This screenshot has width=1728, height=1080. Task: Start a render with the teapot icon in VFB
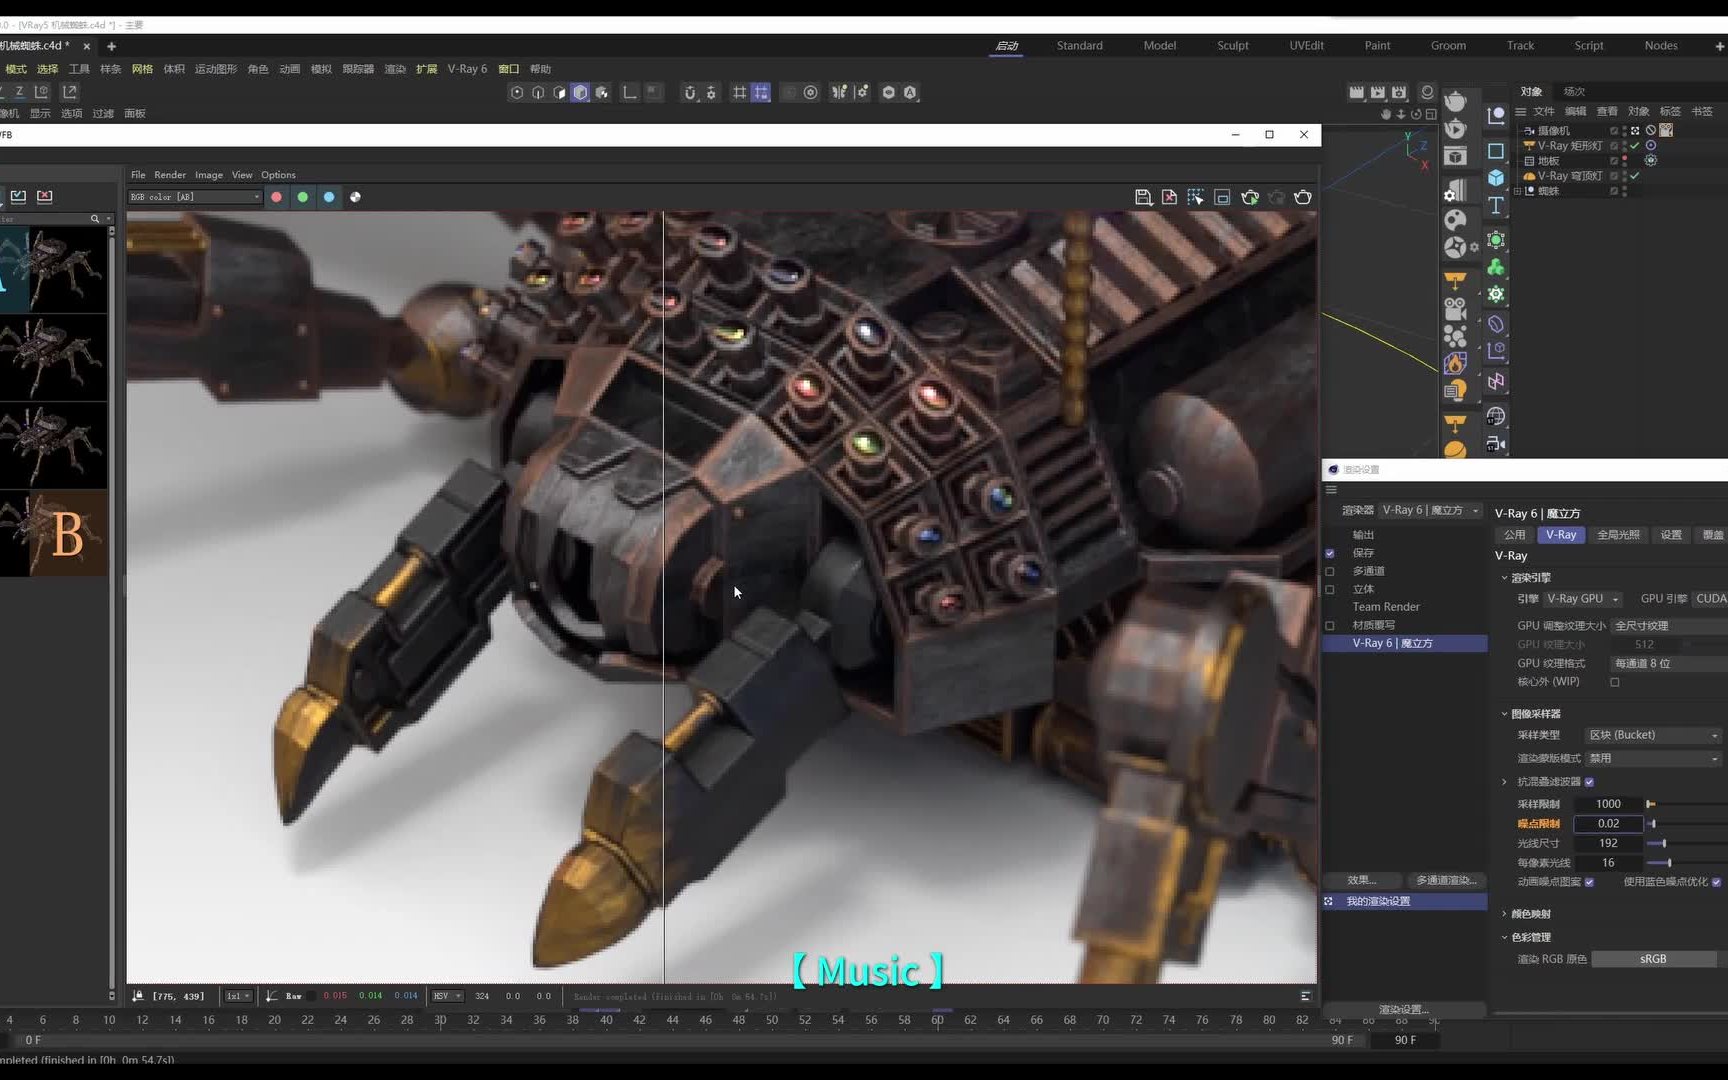point(1250,197)
